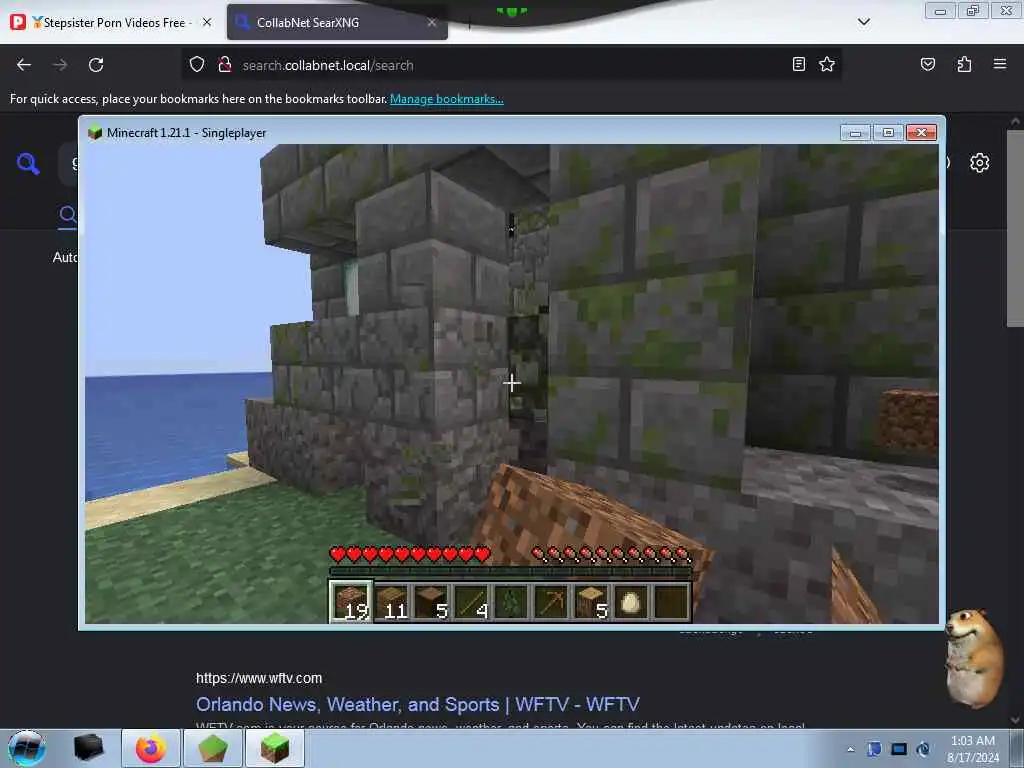
Task: Open SearXNG preferences gear icon
Action: click(x=979, y=163)
